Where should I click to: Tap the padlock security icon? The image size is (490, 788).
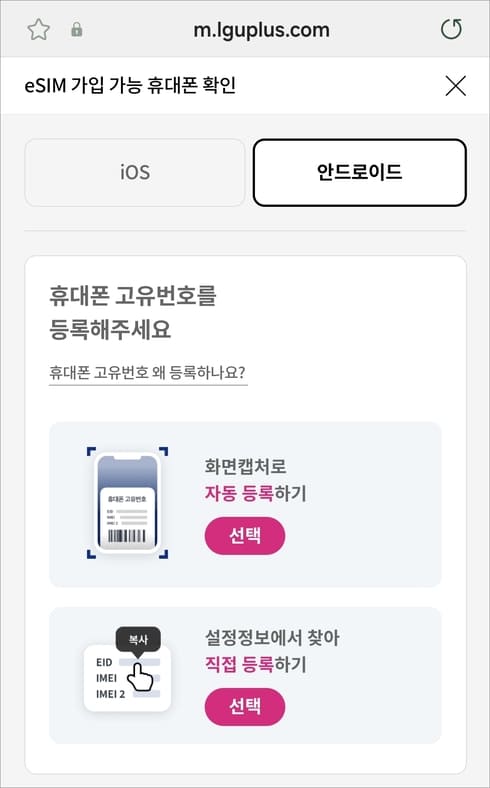coord(77,30)
